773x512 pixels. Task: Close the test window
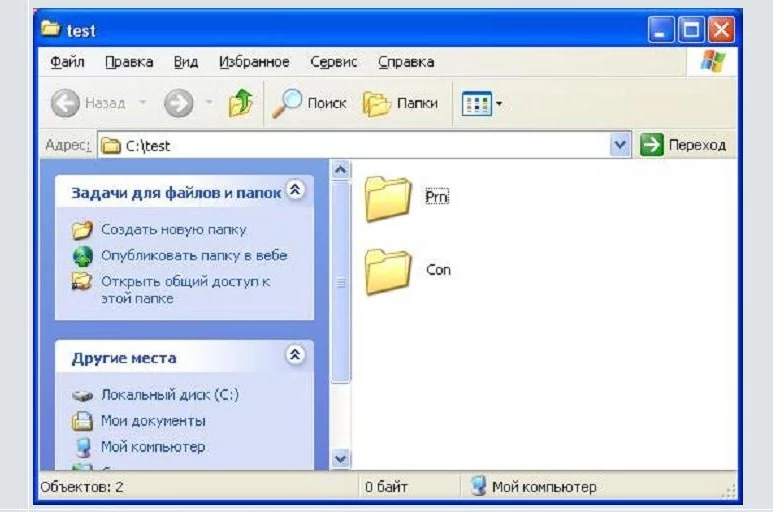tap(721, 30)
